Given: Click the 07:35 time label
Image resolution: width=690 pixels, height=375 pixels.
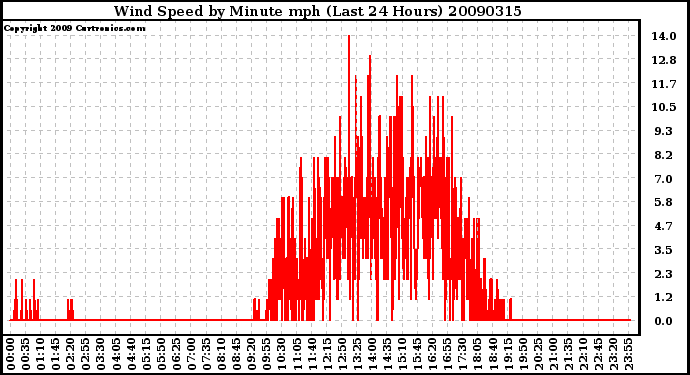Looking at the screenshot, I should [206, 354].
